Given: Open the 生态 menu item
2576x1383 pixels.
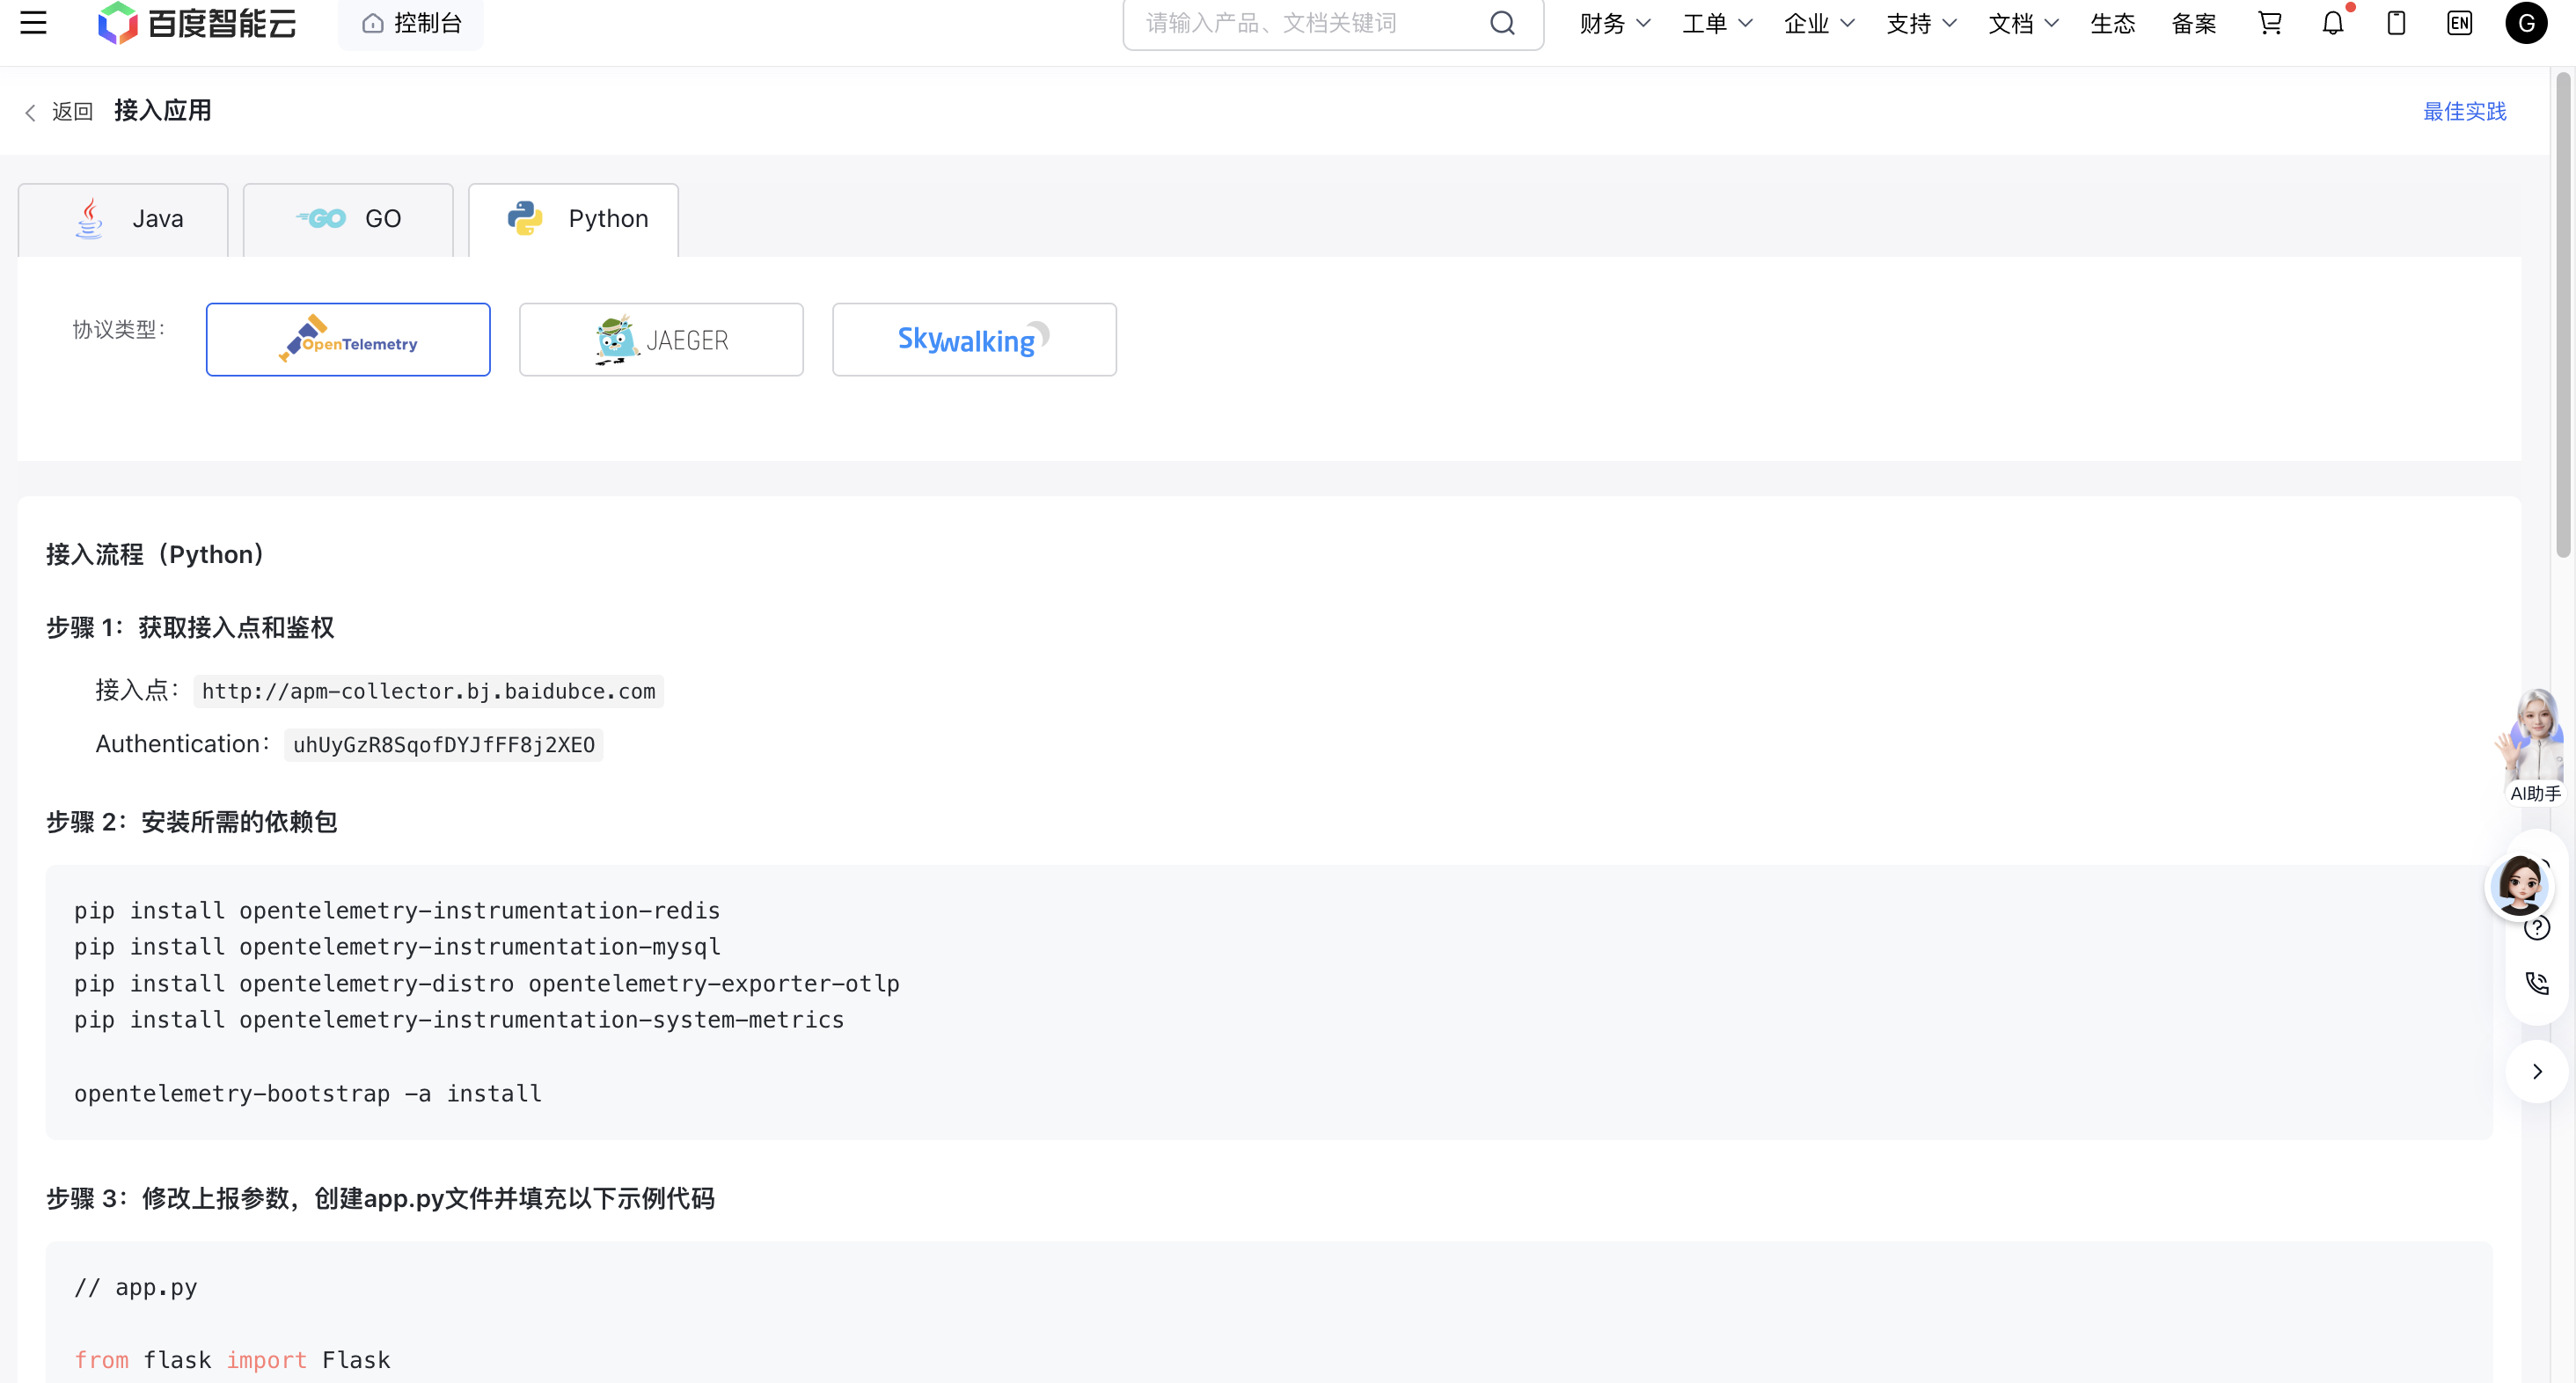Looking at the screenshot, I should tap(2112, 23).
